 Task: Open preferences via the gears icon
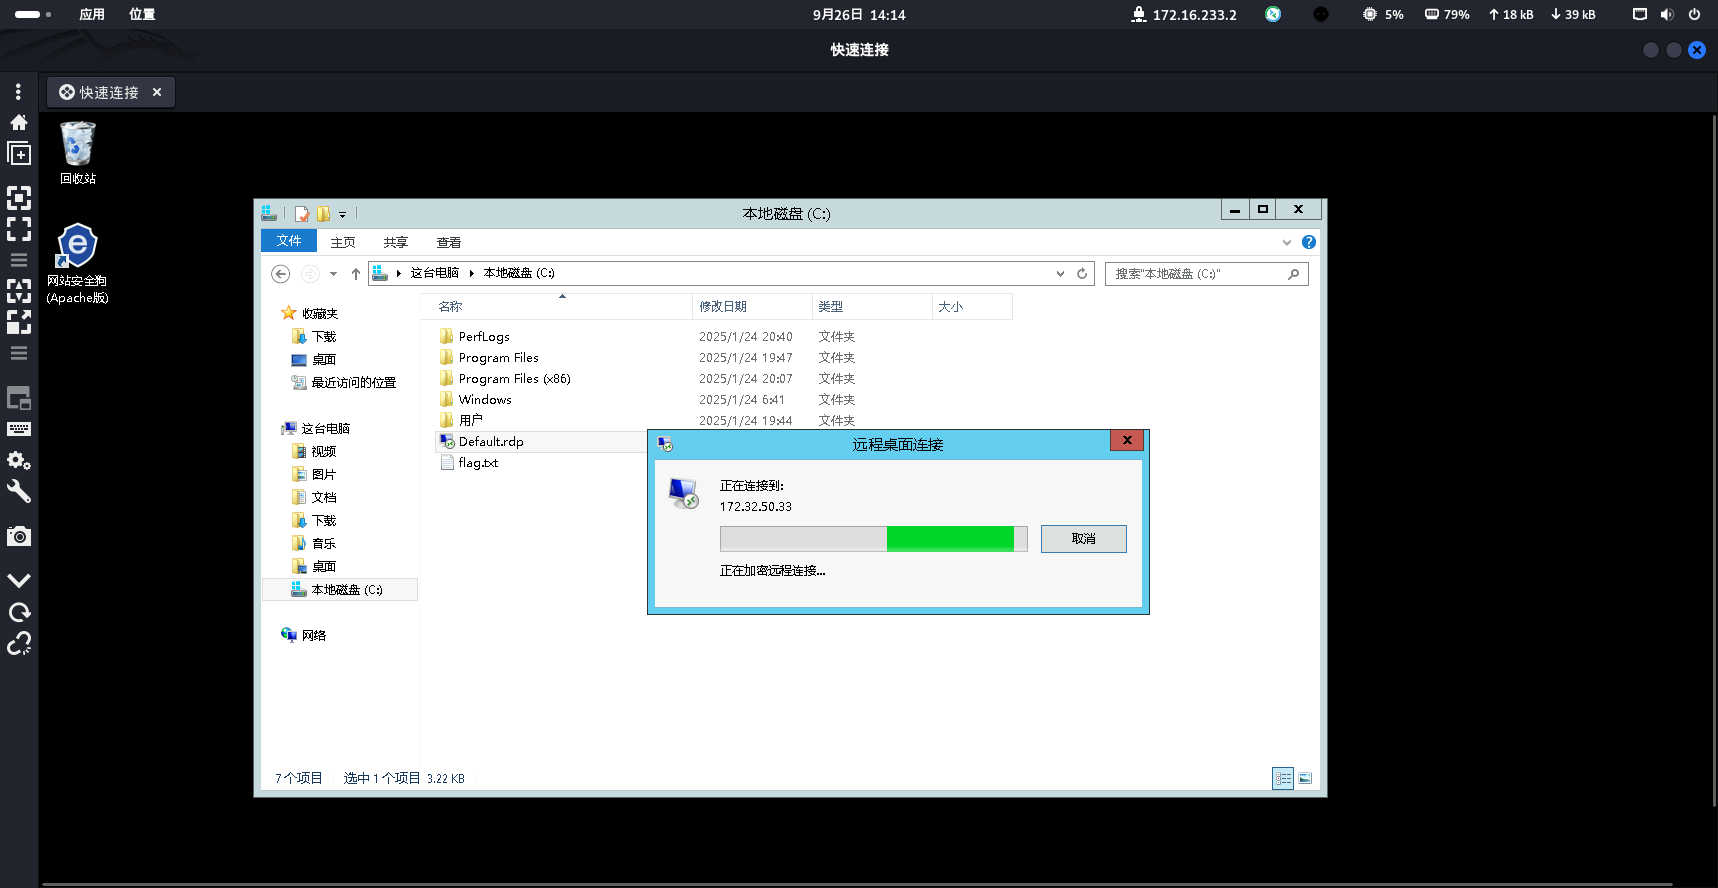tap(19, 460)
